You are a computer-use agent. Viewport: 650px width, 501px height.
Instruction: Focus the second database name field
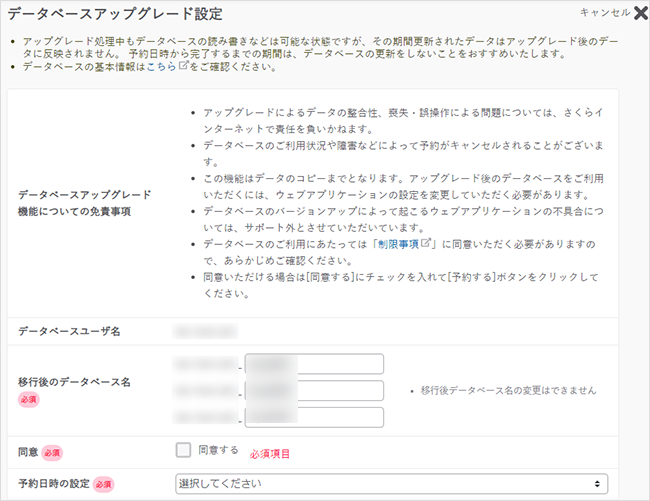[x=314, y=390]
